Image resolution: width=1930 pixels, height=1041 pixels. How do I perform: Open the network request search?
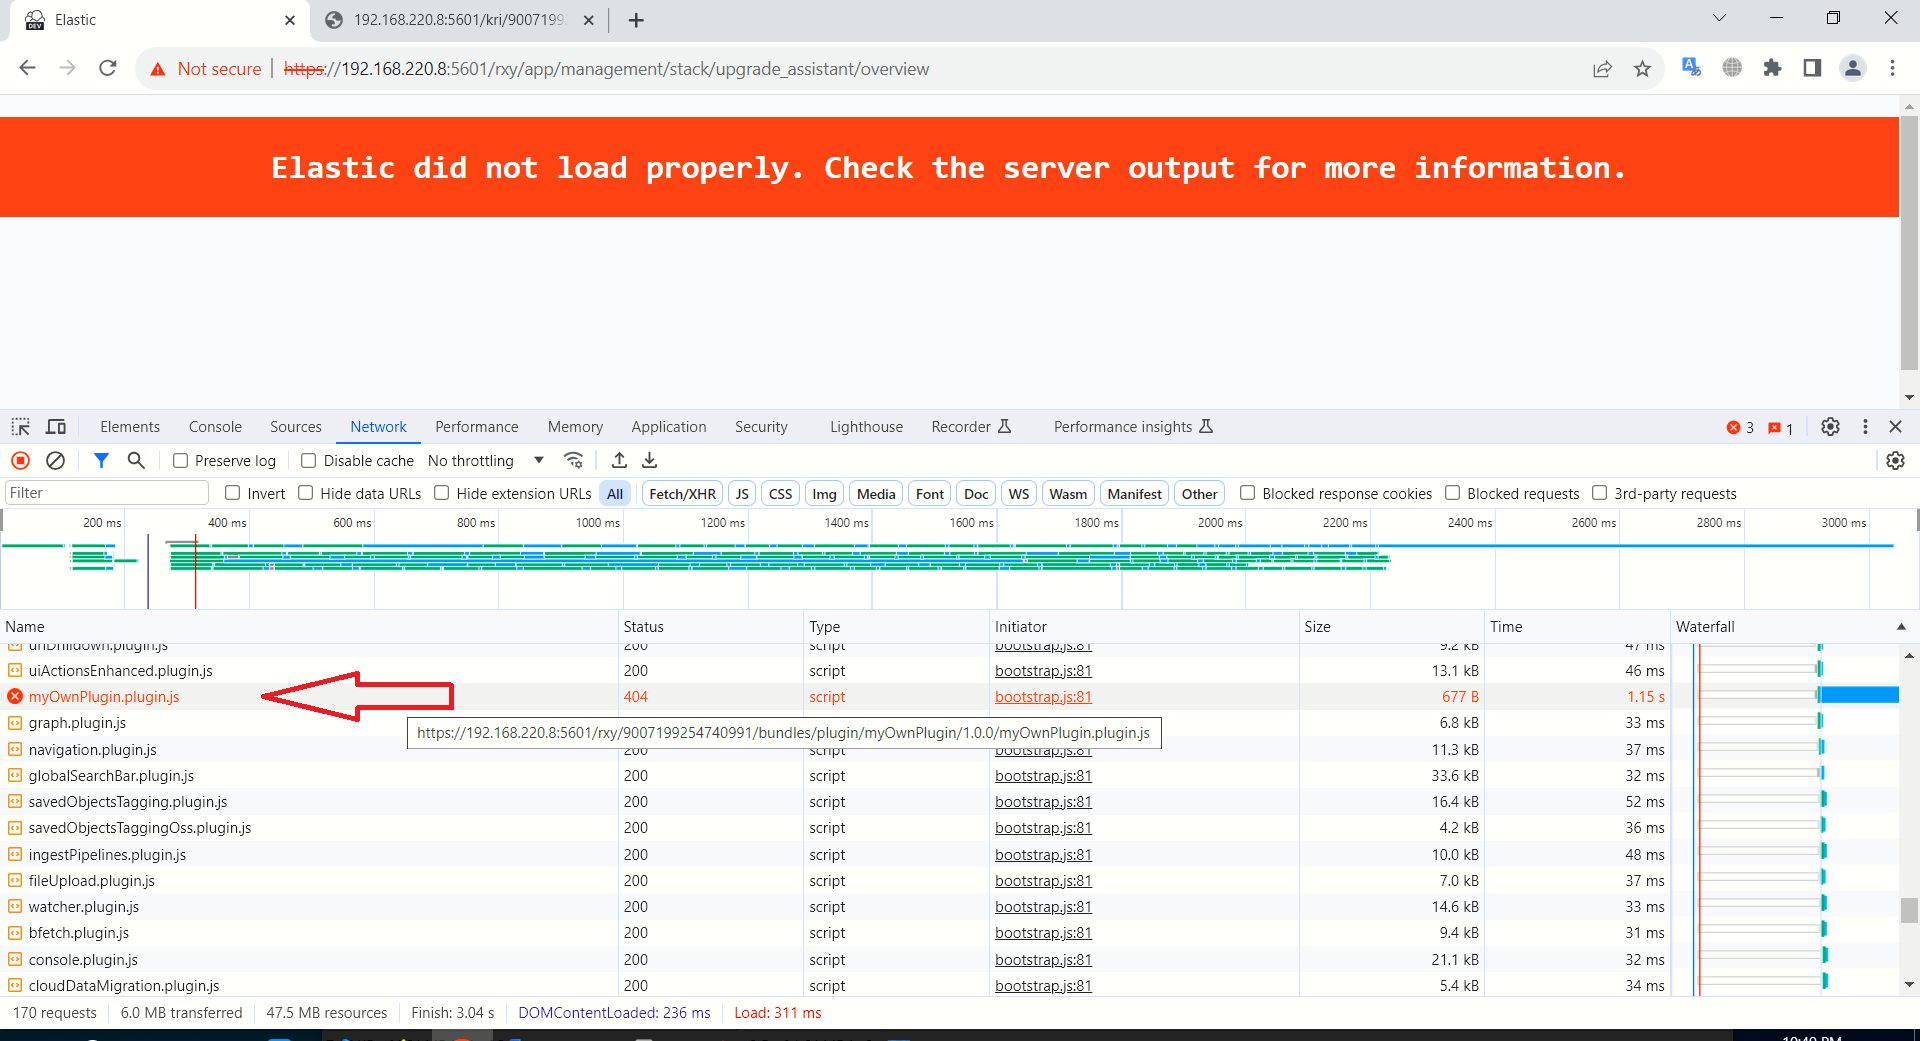click(136, 460)
